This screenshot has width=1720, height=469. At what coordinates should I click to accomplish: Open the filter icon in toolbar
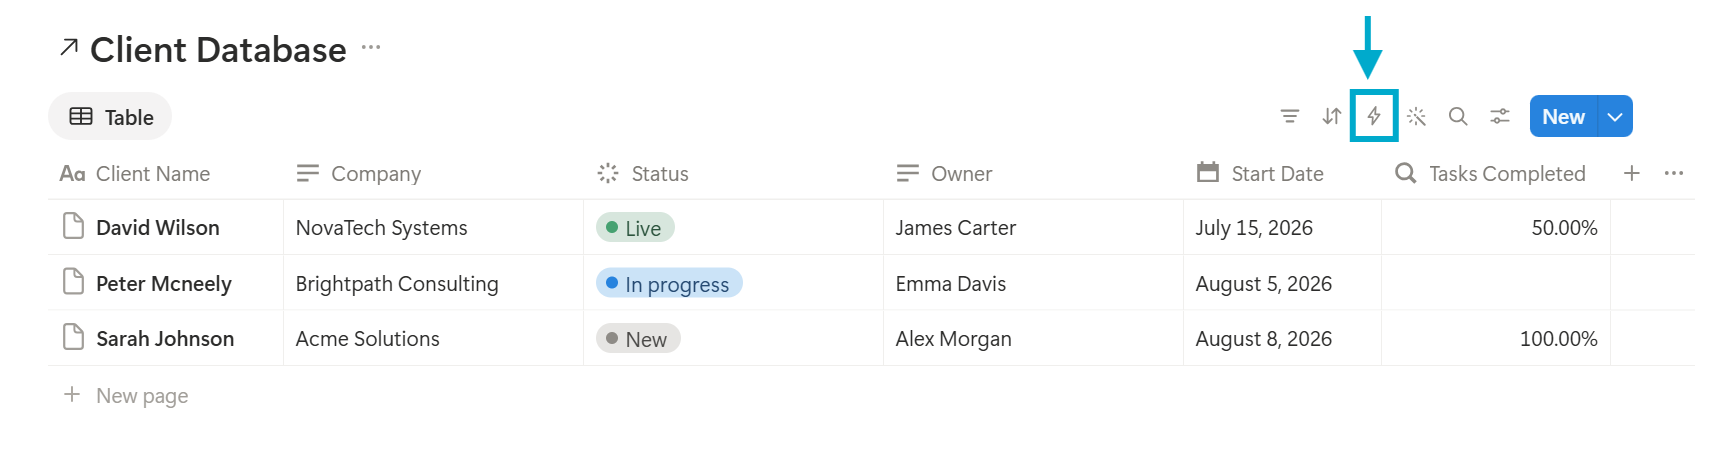tap(1290, 116)
